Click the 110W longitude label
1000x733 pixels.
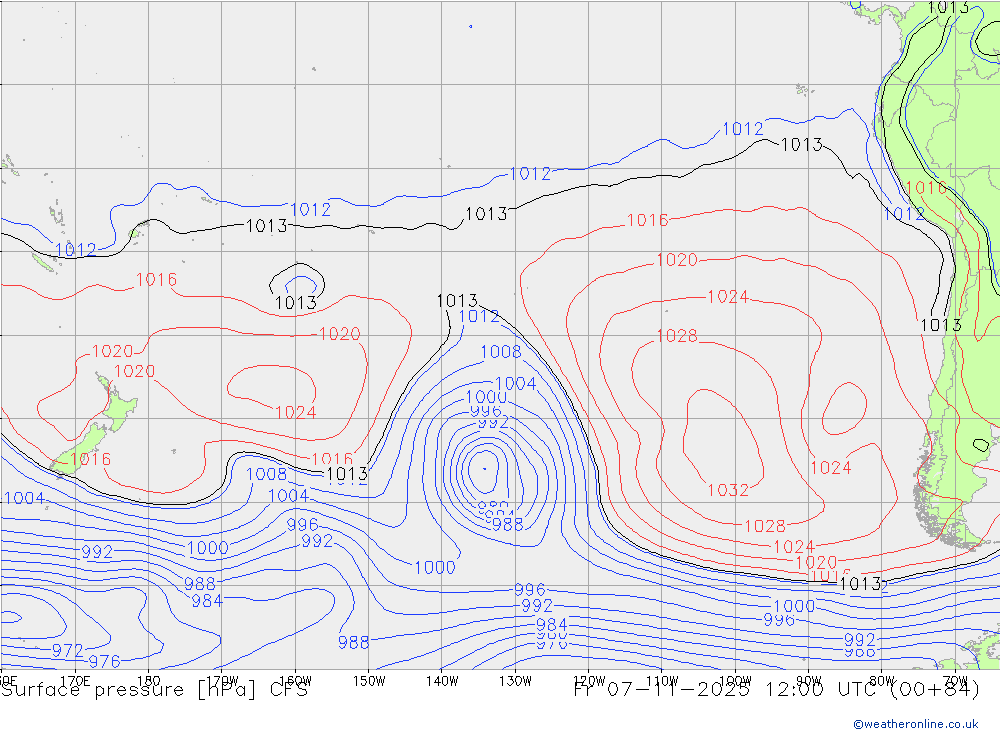[x=662, y=681]
